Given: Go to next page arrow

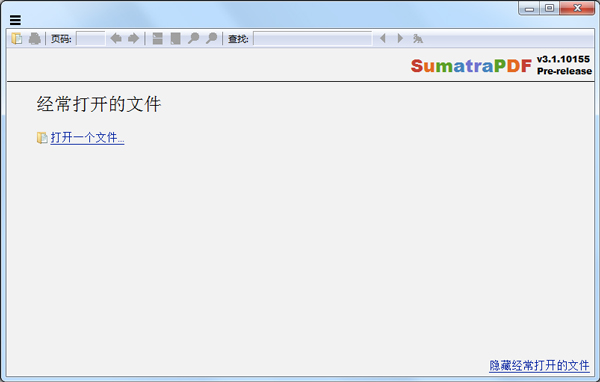Looking at the screenshot, I should point(134,38).
